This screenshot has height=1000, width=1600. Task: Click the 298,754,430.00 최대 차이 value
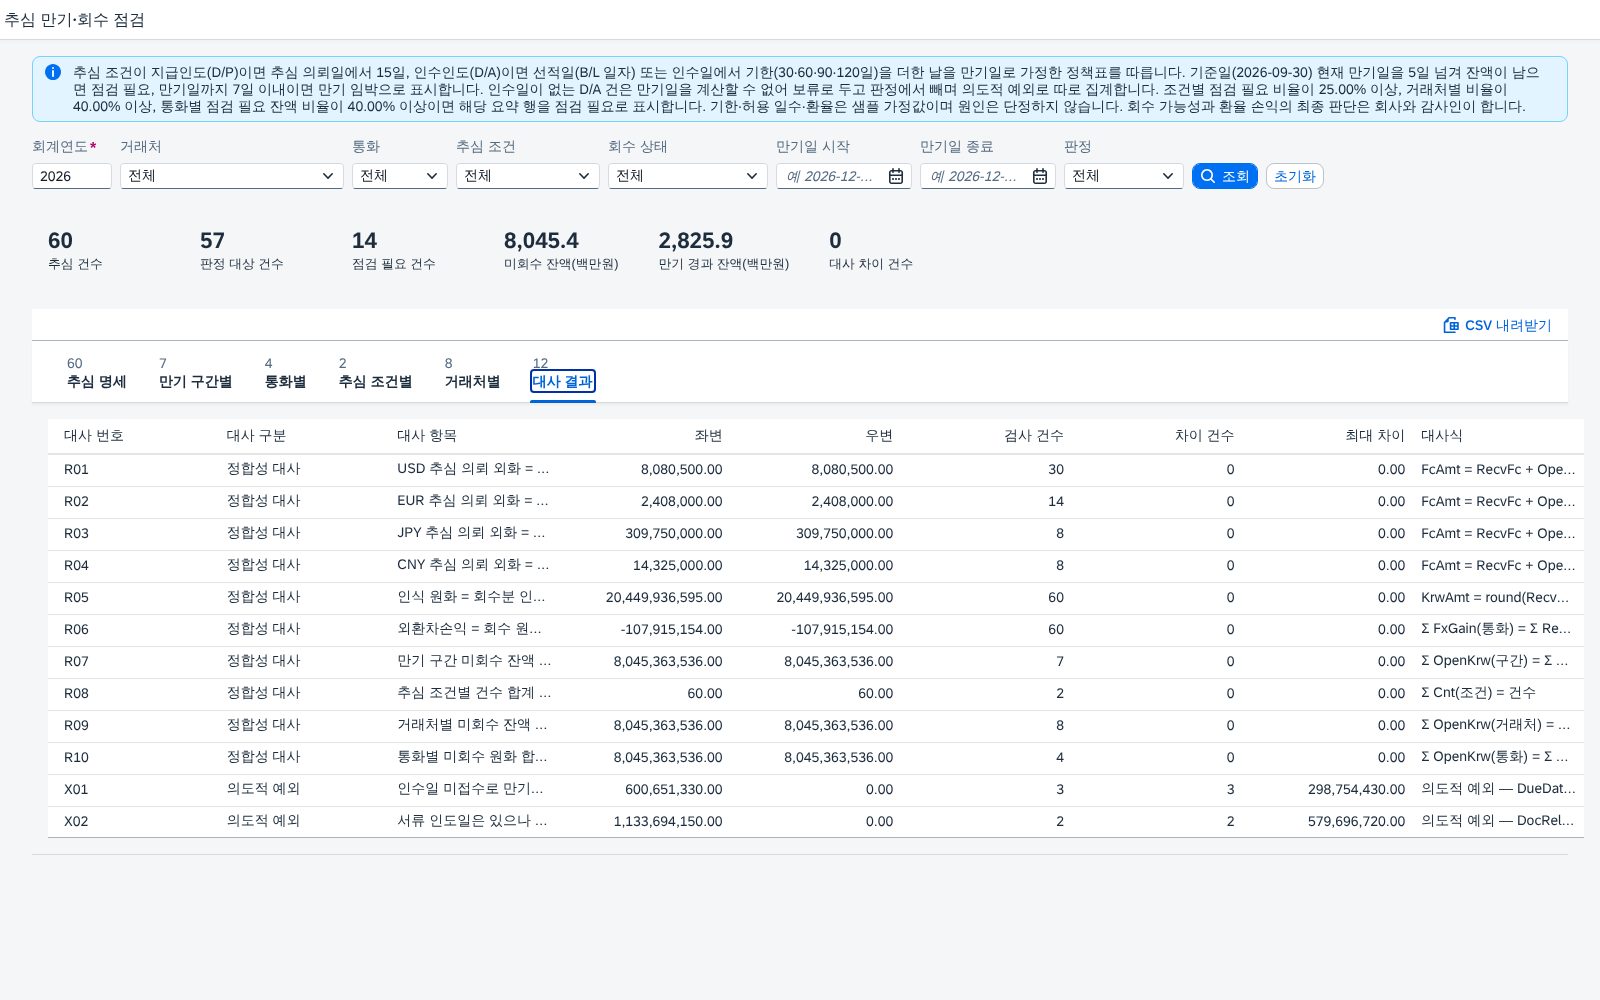1356,789
